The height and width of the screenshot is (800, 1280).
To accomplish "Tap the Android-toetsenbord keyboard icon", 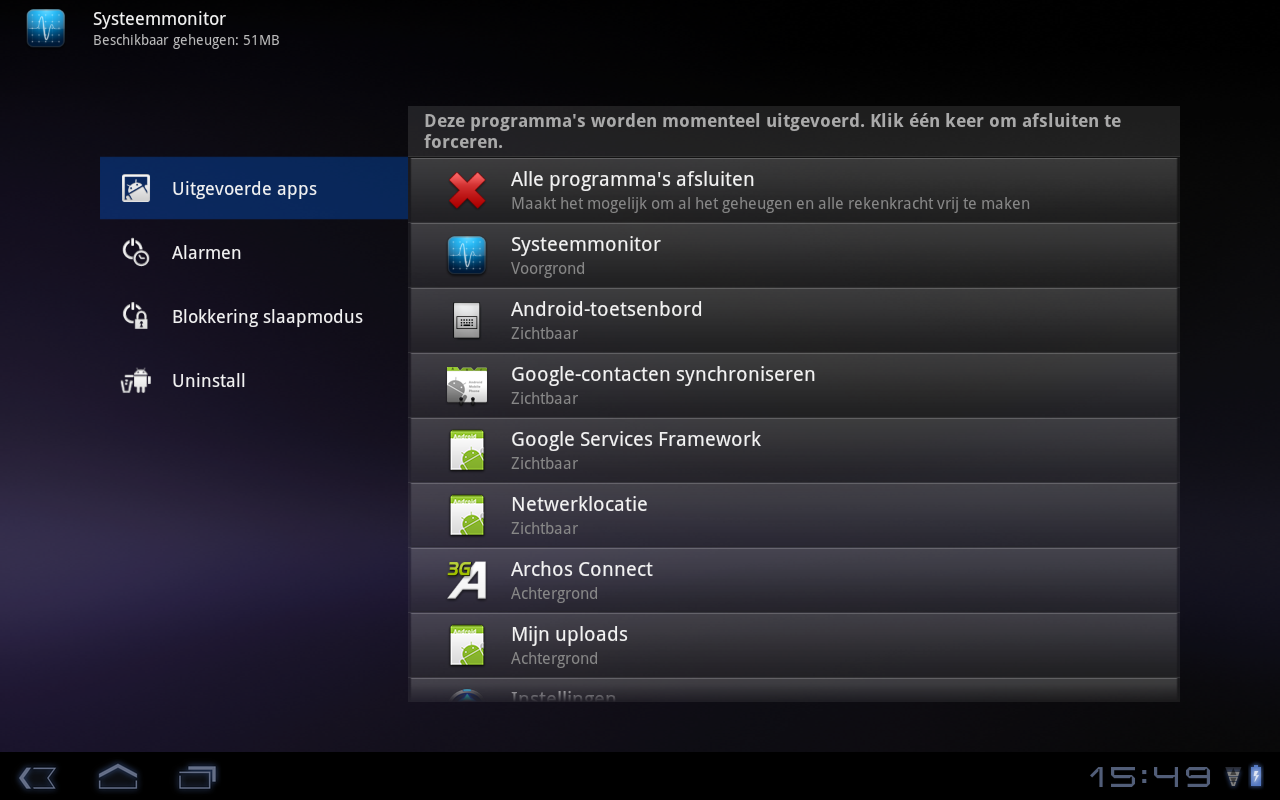I will (x=467, y=321).
